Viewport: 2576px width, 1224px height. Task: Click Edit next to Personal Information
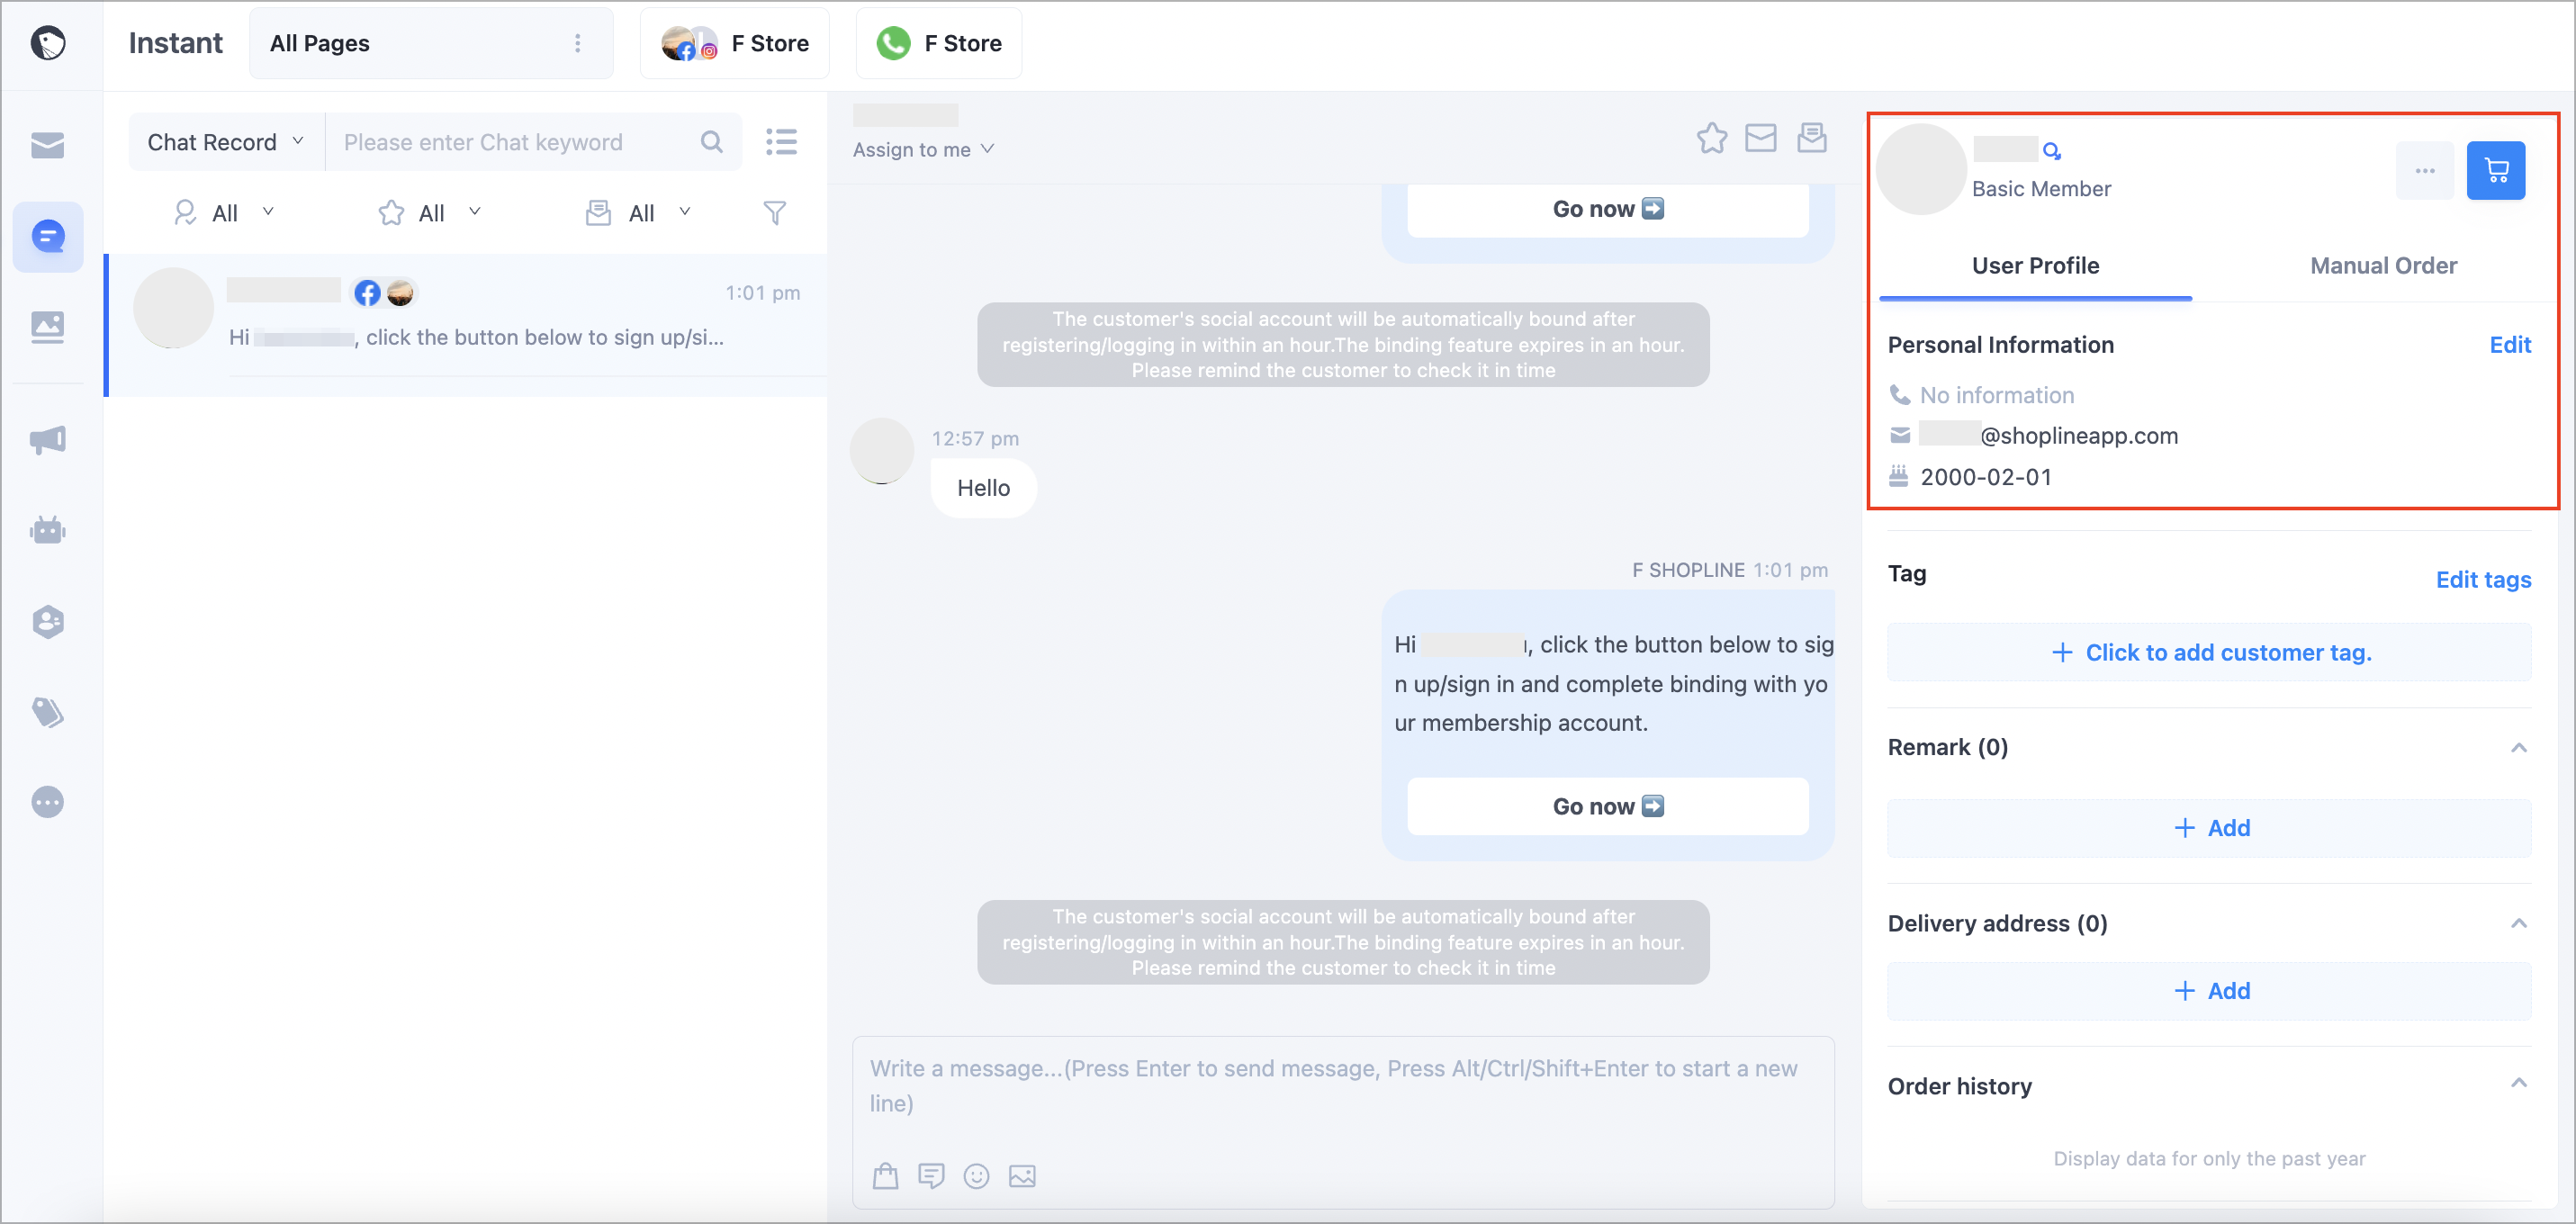click(x=2511, y=344)
